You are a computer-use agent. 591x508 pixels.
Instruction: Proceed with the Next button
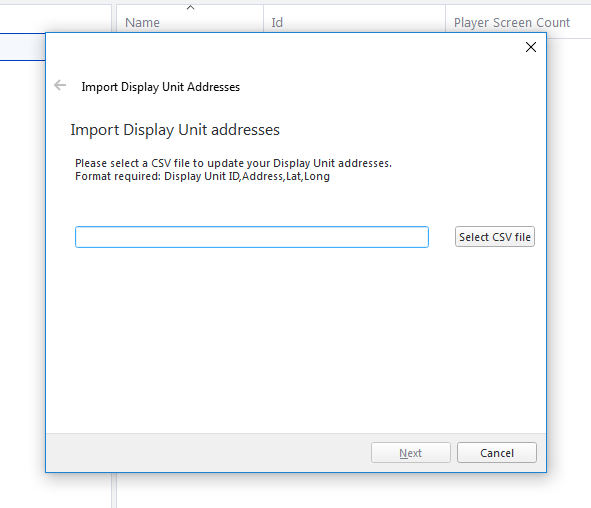(410, 453)
